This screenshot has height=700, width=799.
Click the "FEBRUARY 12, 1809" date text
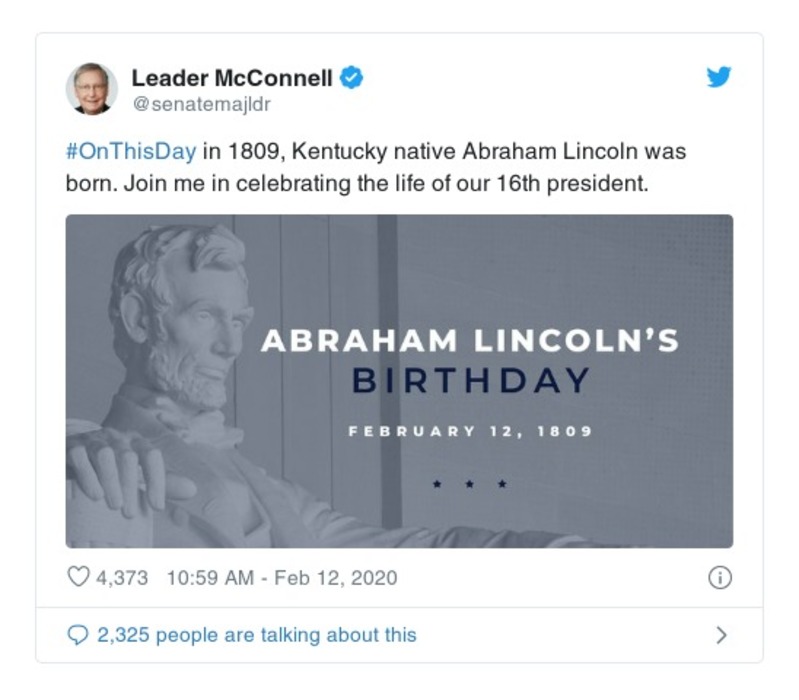469,432
